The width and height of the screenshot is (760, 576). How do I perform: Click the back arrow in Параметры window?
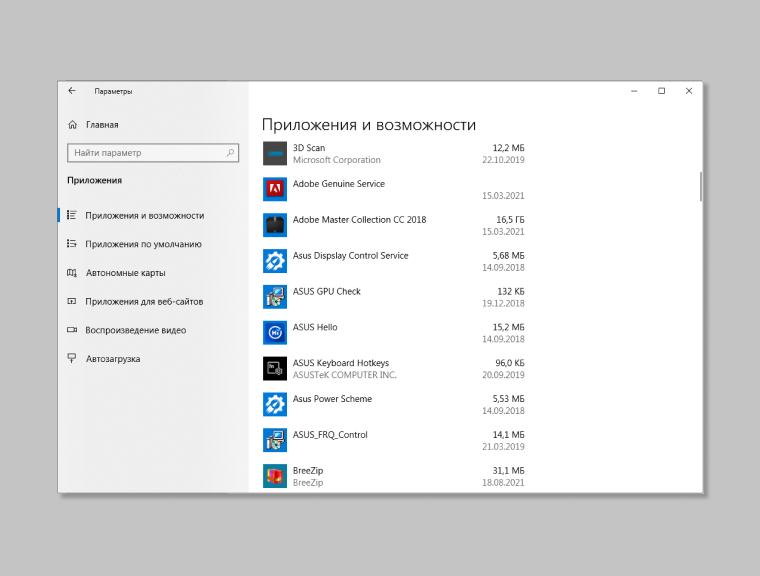[72, 91]
